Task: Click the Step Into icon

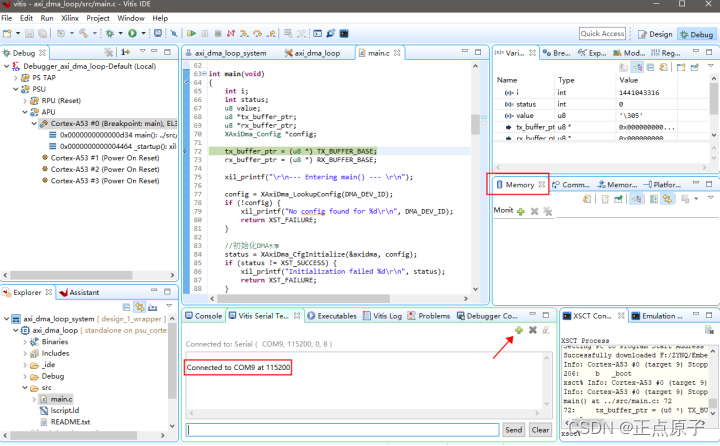Action: point(244,34)
